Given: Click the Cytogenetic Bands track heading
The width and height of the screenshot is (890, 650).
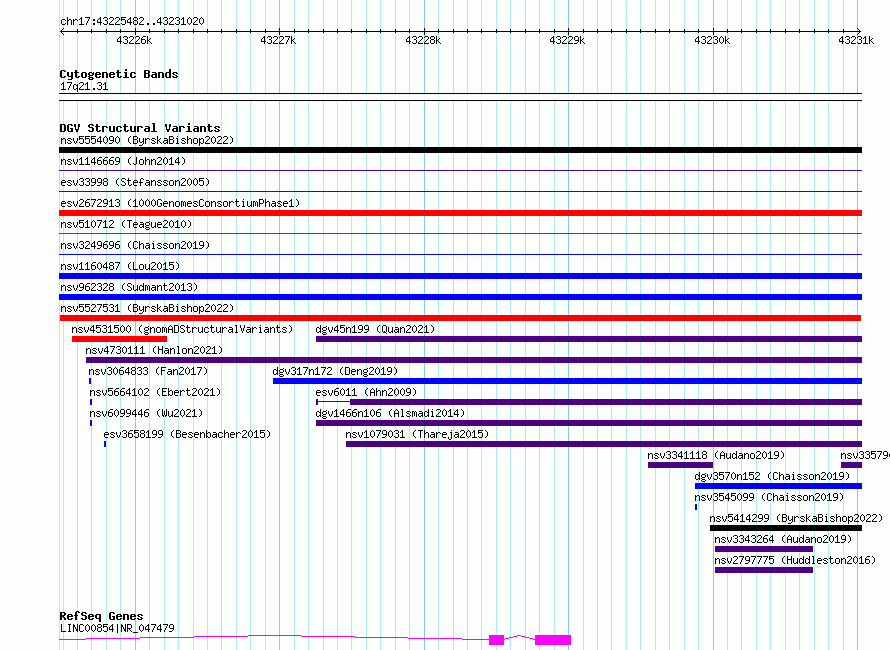Looking at the screenshot, I should point(119,74).
